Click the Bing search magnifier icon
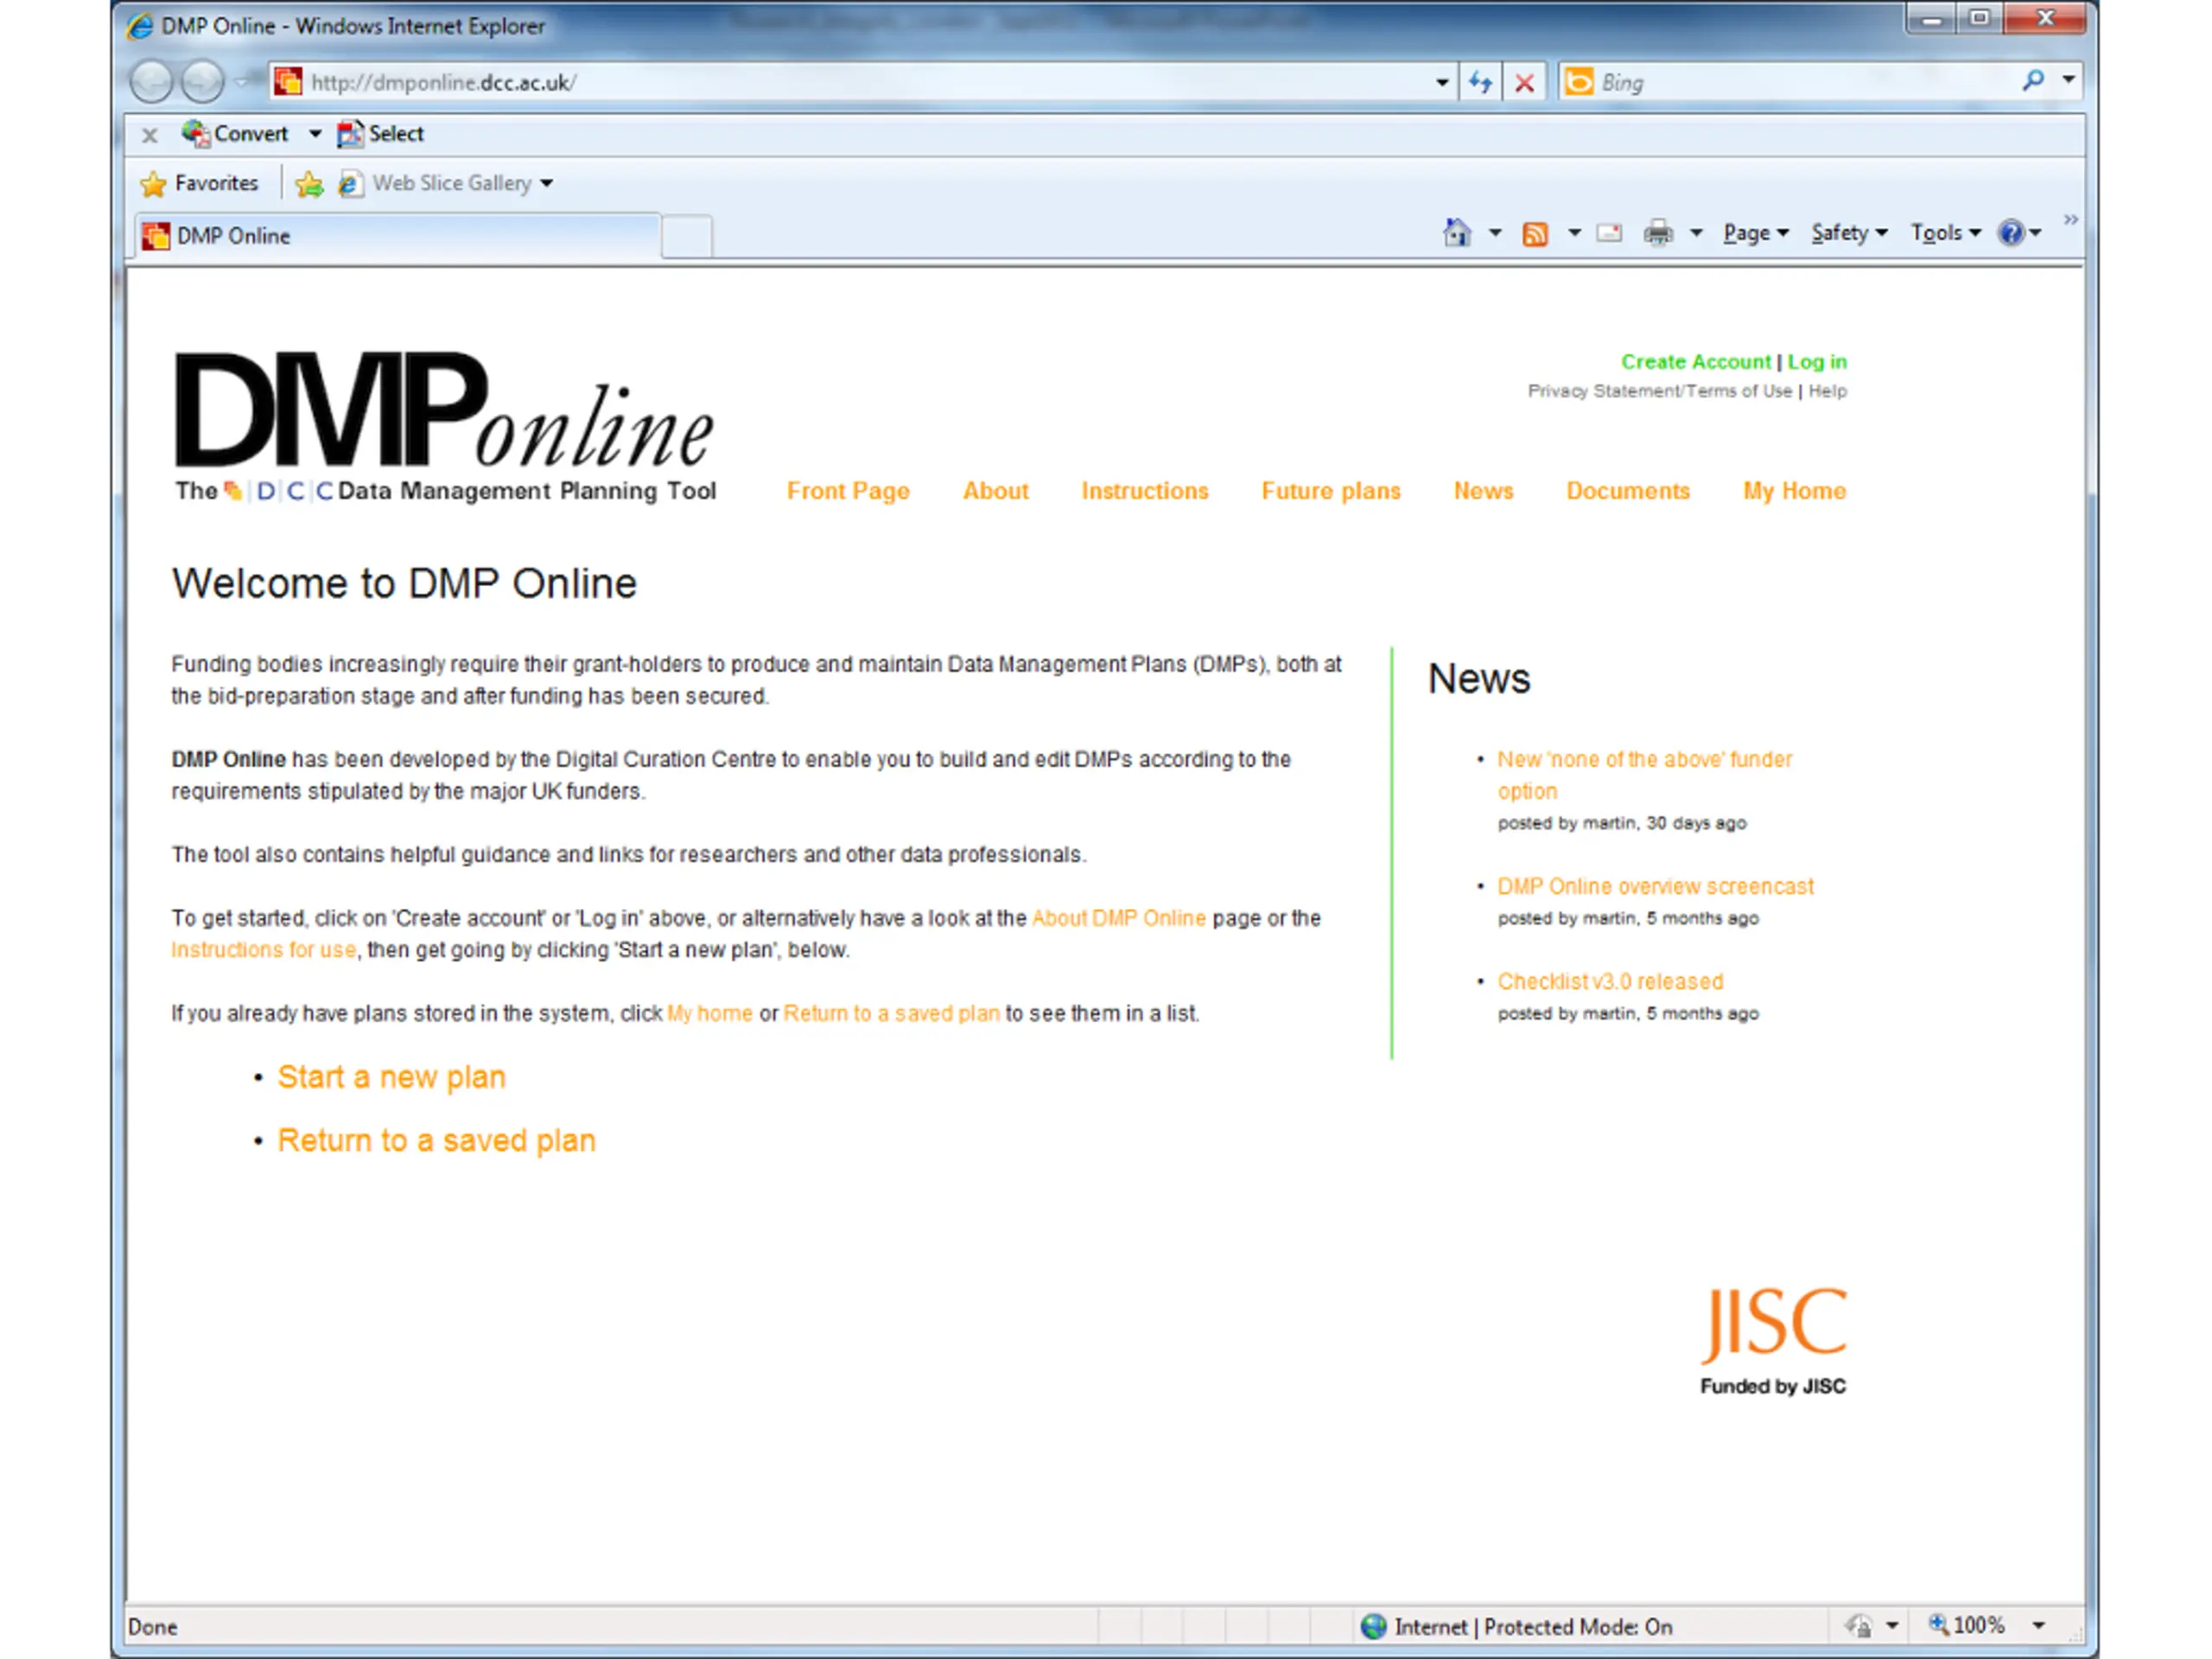Image resolution: width=2212 pixels, height=1659 pixels. pos(2032,81)
